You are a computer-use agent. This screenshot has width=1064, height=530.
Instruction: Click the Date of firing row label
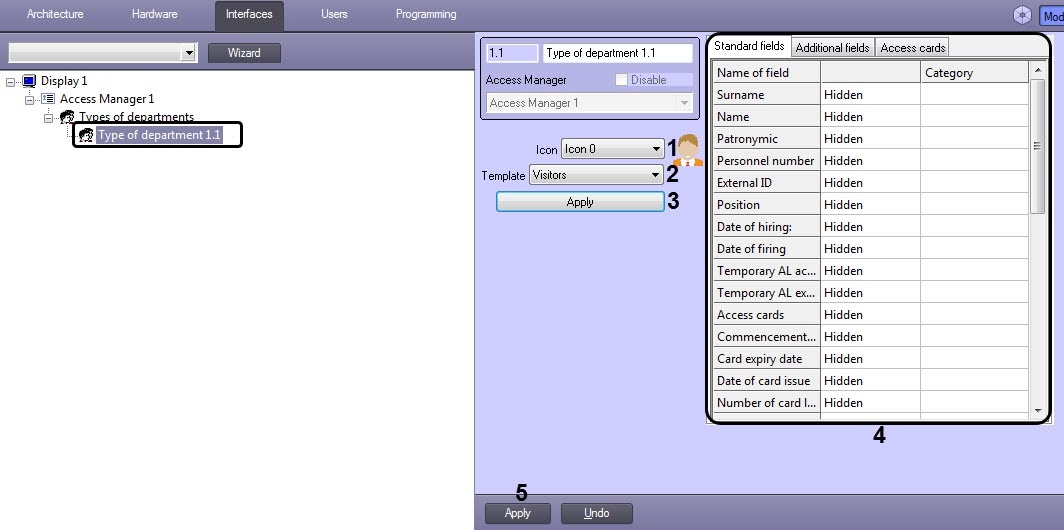tap(766, 249)
